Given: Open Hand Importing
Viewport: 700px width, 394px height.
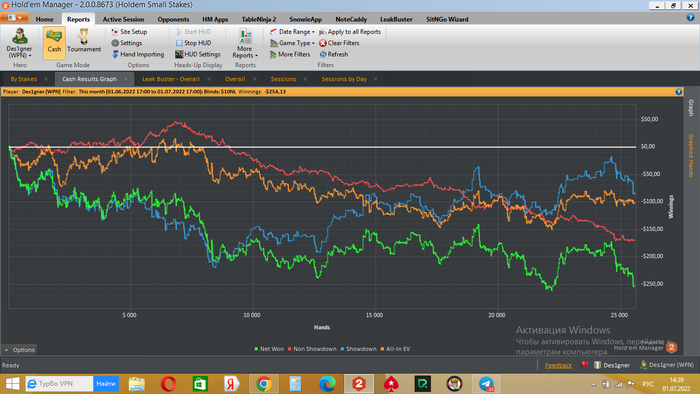Looking at the screenshot, I should [x=138, y=54].
